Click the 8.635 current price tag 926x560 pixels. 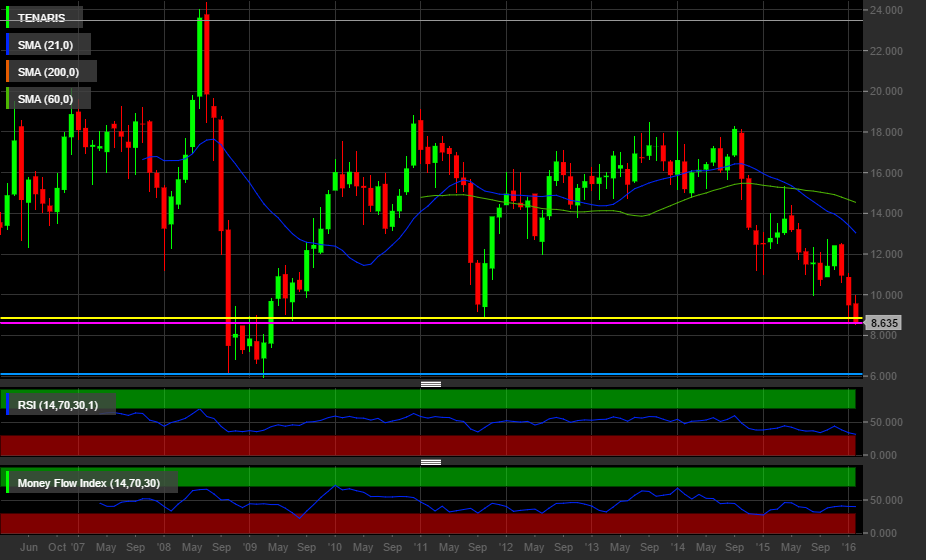point(885,323)
